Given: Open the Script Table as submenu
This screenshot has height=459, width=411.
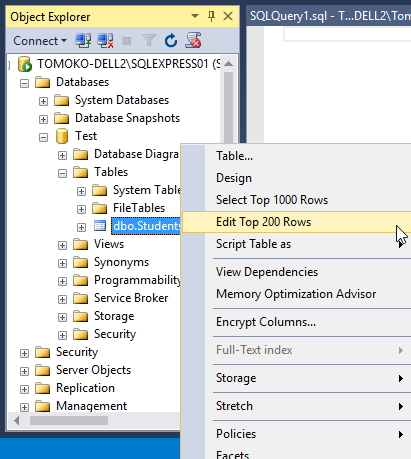Looking at the screenshot, I should pos(297,244).
